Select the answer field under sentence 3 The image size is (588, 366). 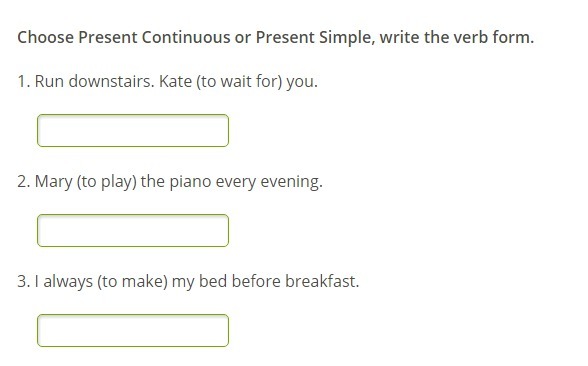pos(133,330)
